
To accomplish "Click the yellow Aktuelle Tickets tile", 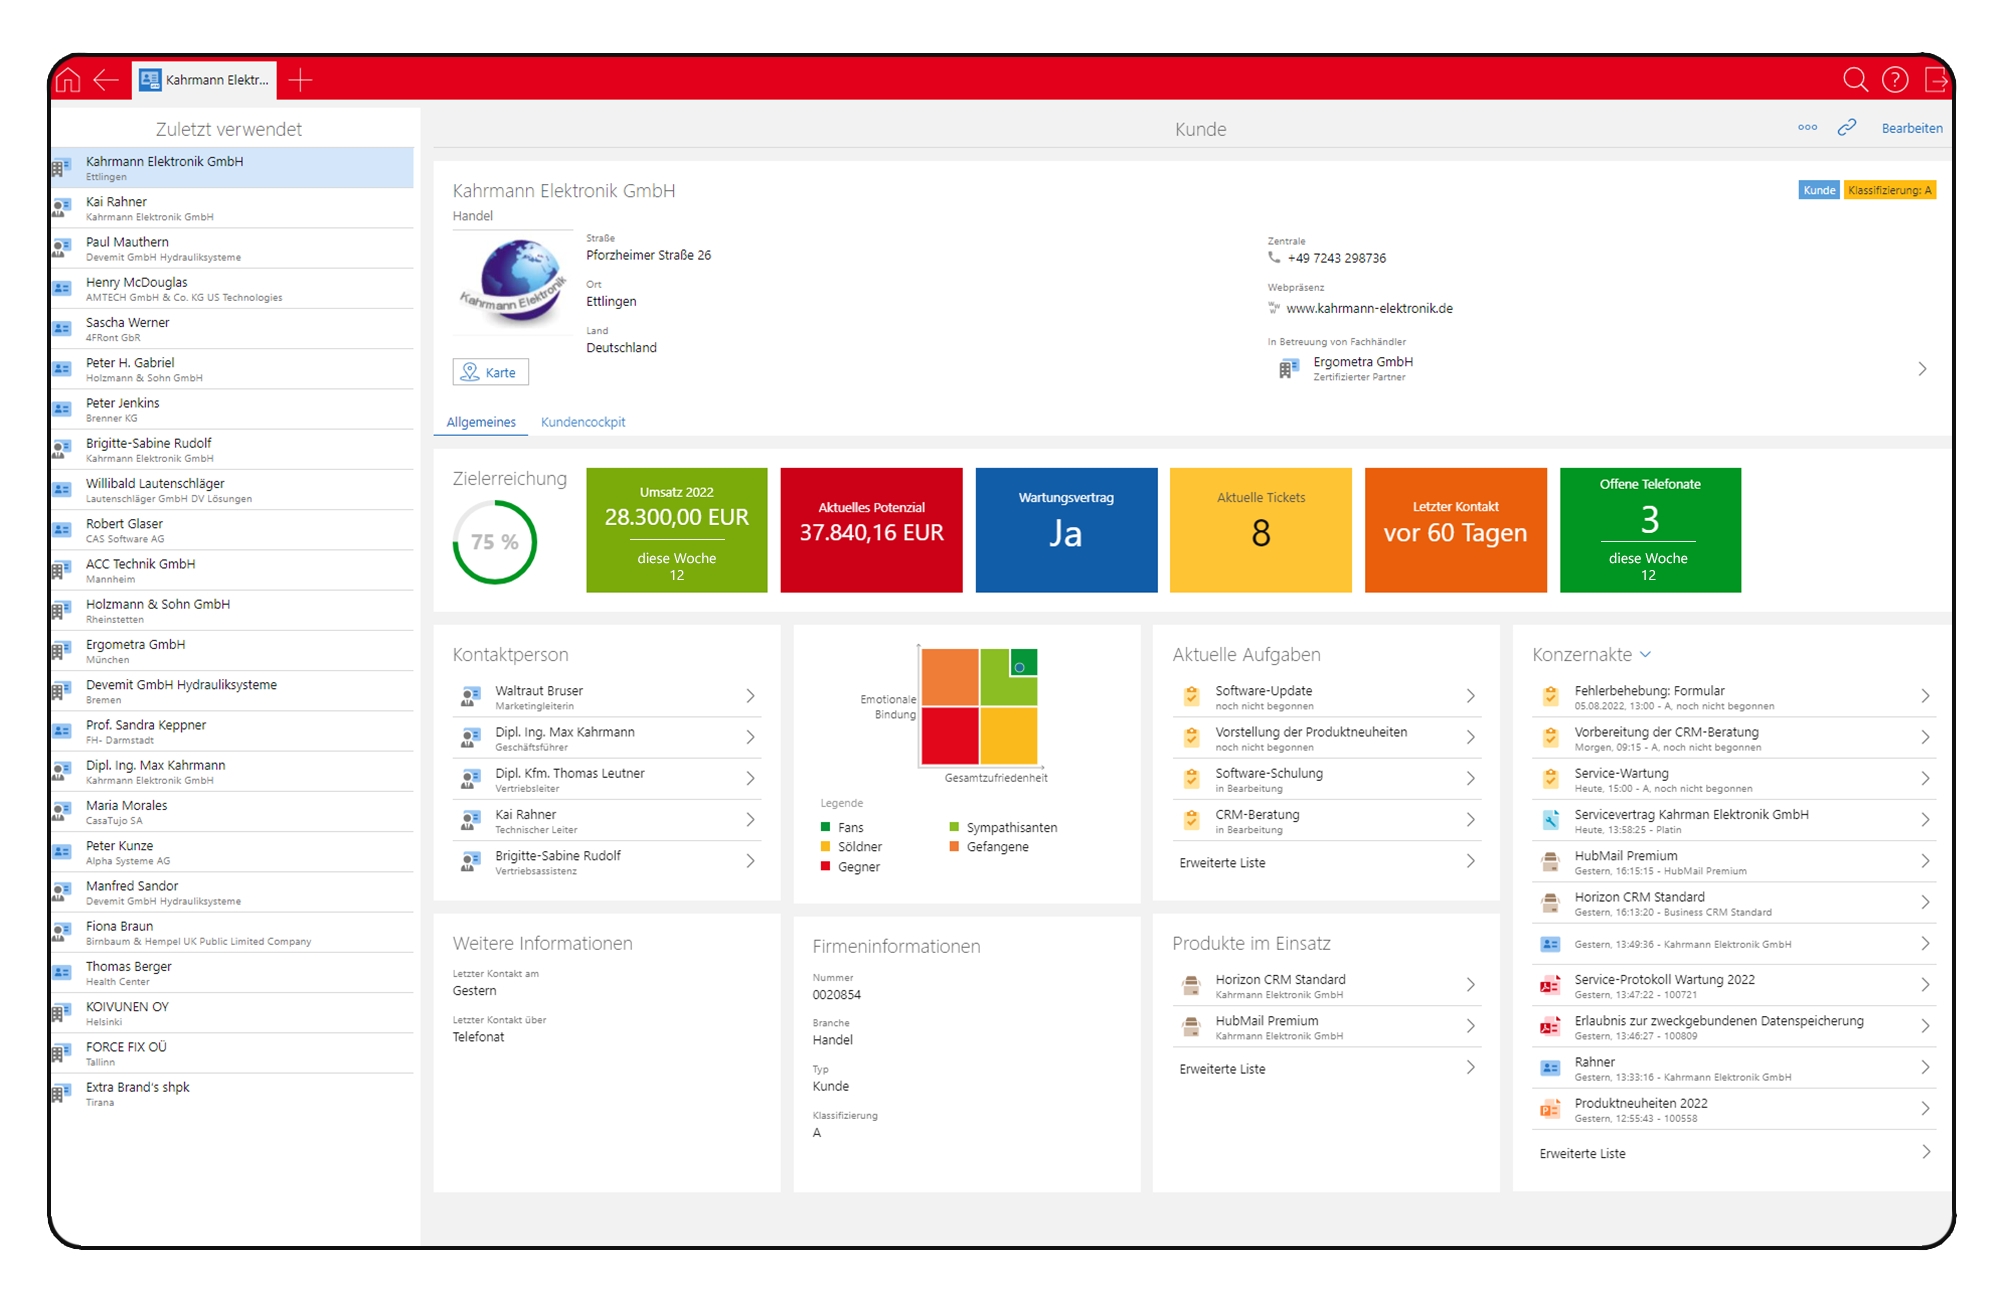I will (1260, 530).
